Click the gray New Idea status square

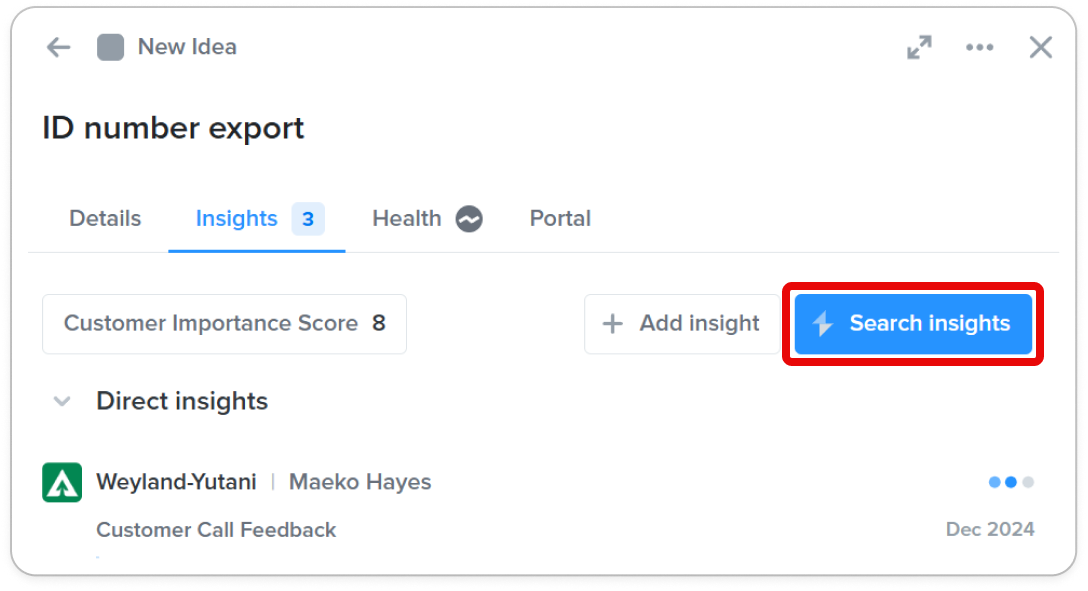[110, 47]
